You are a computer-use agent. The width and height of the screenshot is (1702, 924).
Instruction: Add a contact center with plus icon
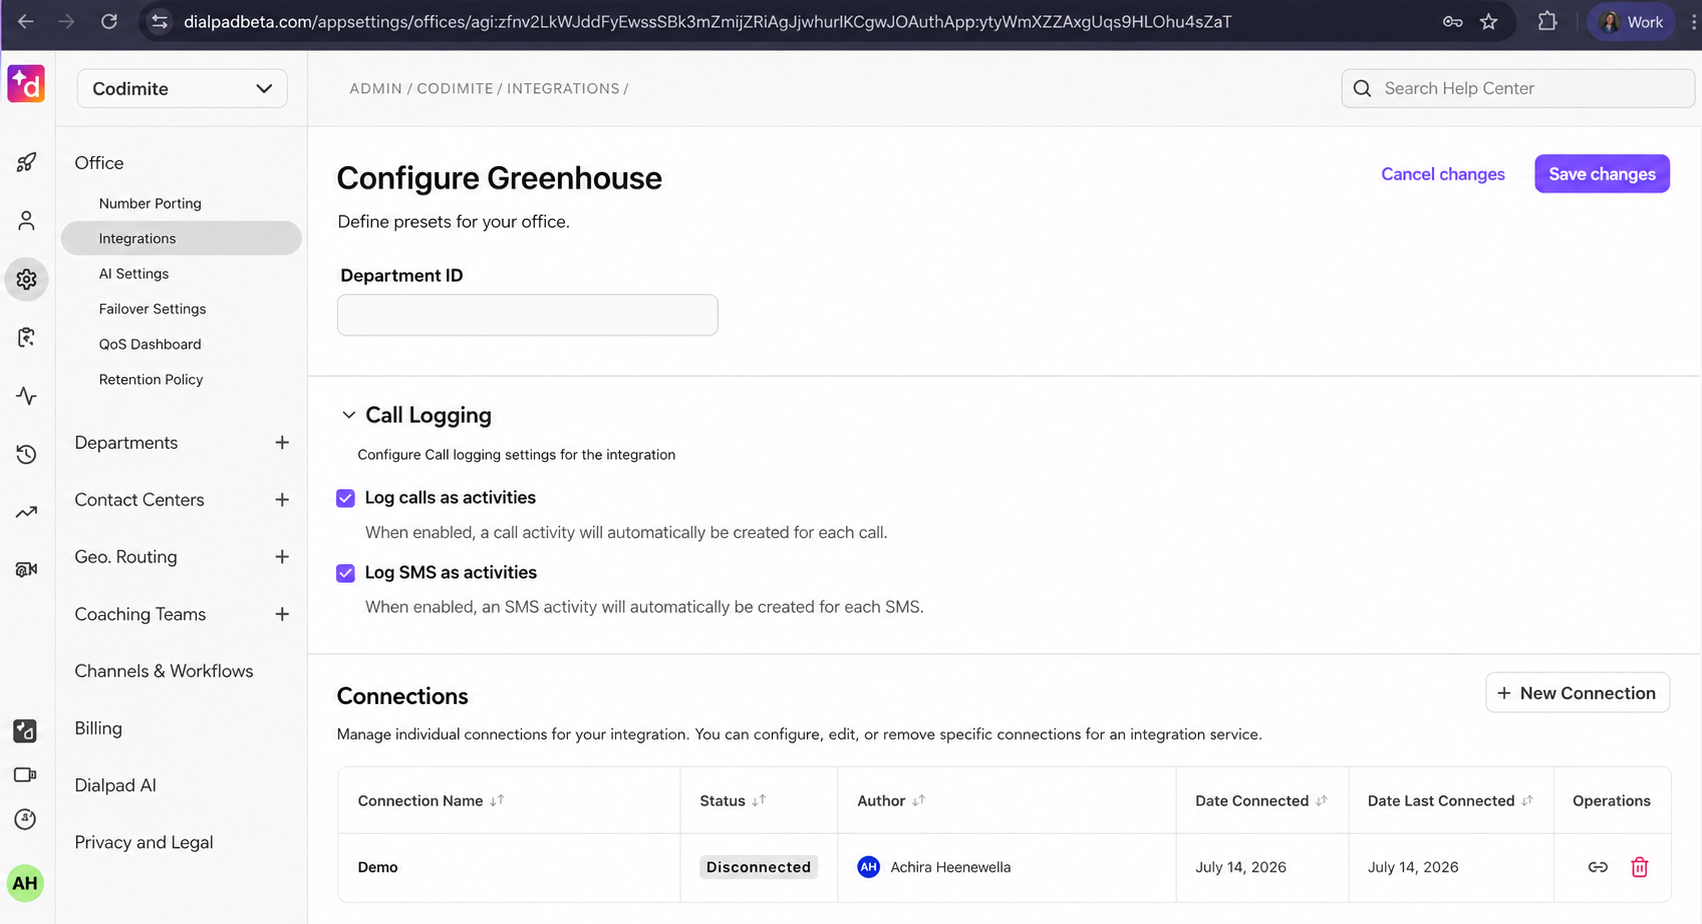tap(282, 499)
